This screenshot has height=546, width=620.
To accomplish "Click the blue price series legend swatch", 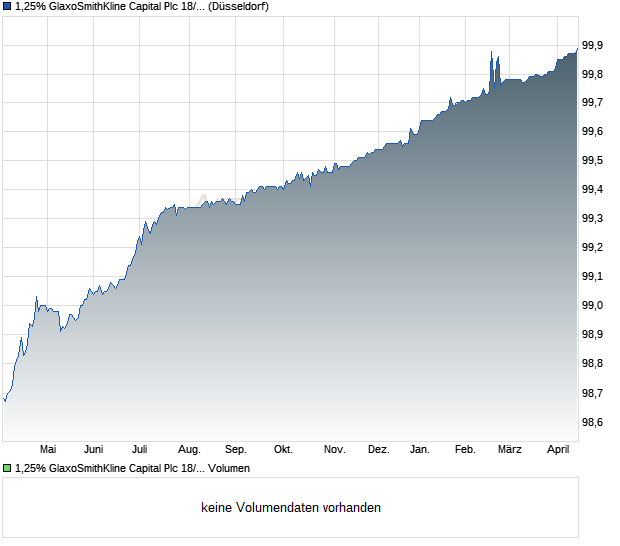I will pos(7,6).
